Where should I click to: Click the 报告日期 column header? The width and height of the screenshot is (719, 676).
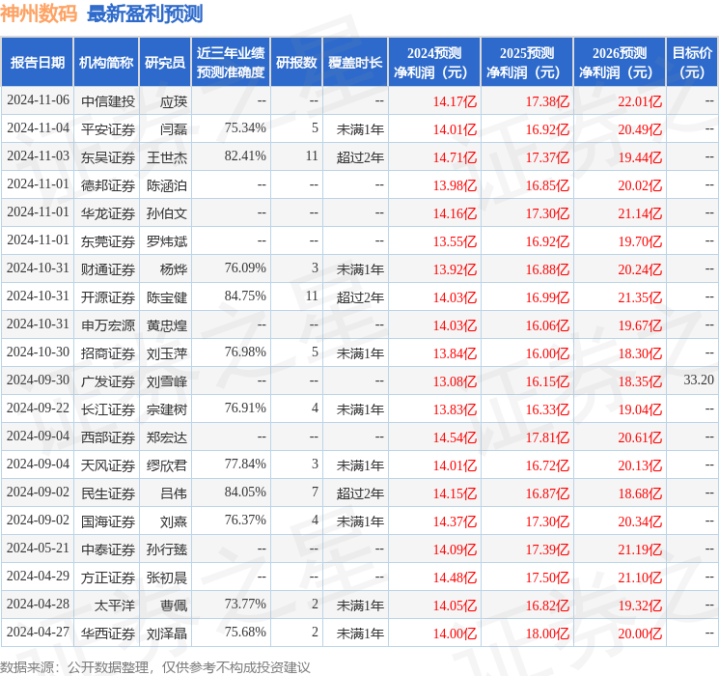pos(37,62)
